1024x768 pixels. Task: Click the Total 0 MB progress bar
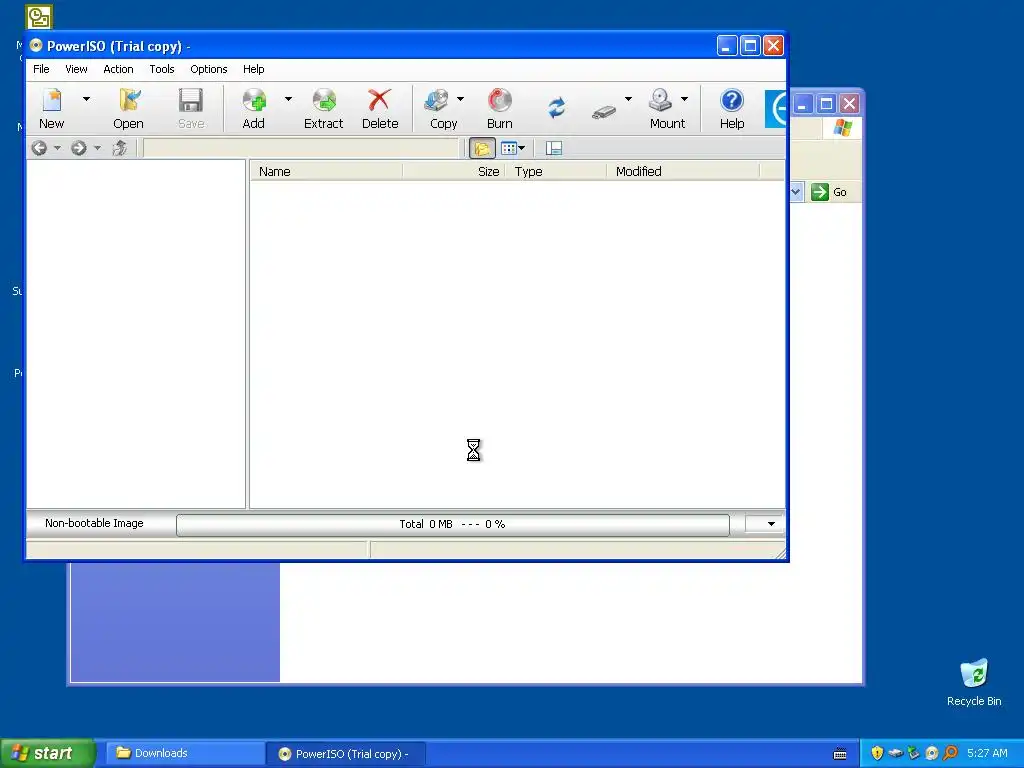pyautogui.click(x=453, y=524)
